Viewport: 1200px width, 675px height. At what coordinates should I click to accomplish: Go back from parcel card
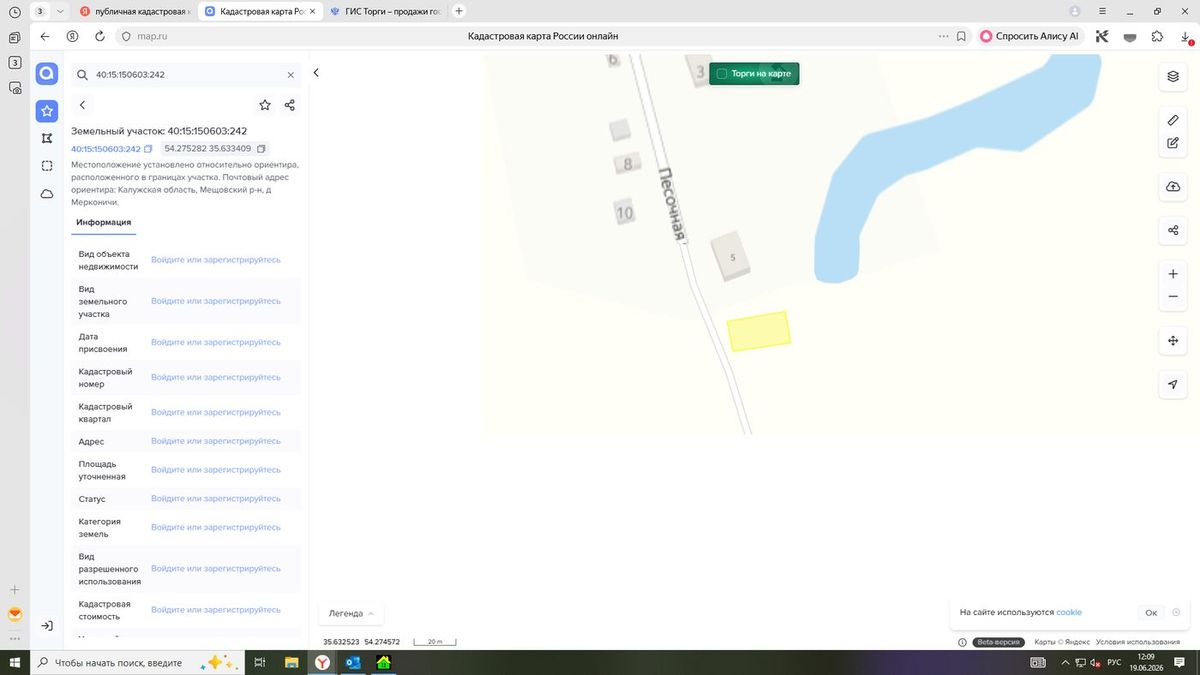coord(82,105)
